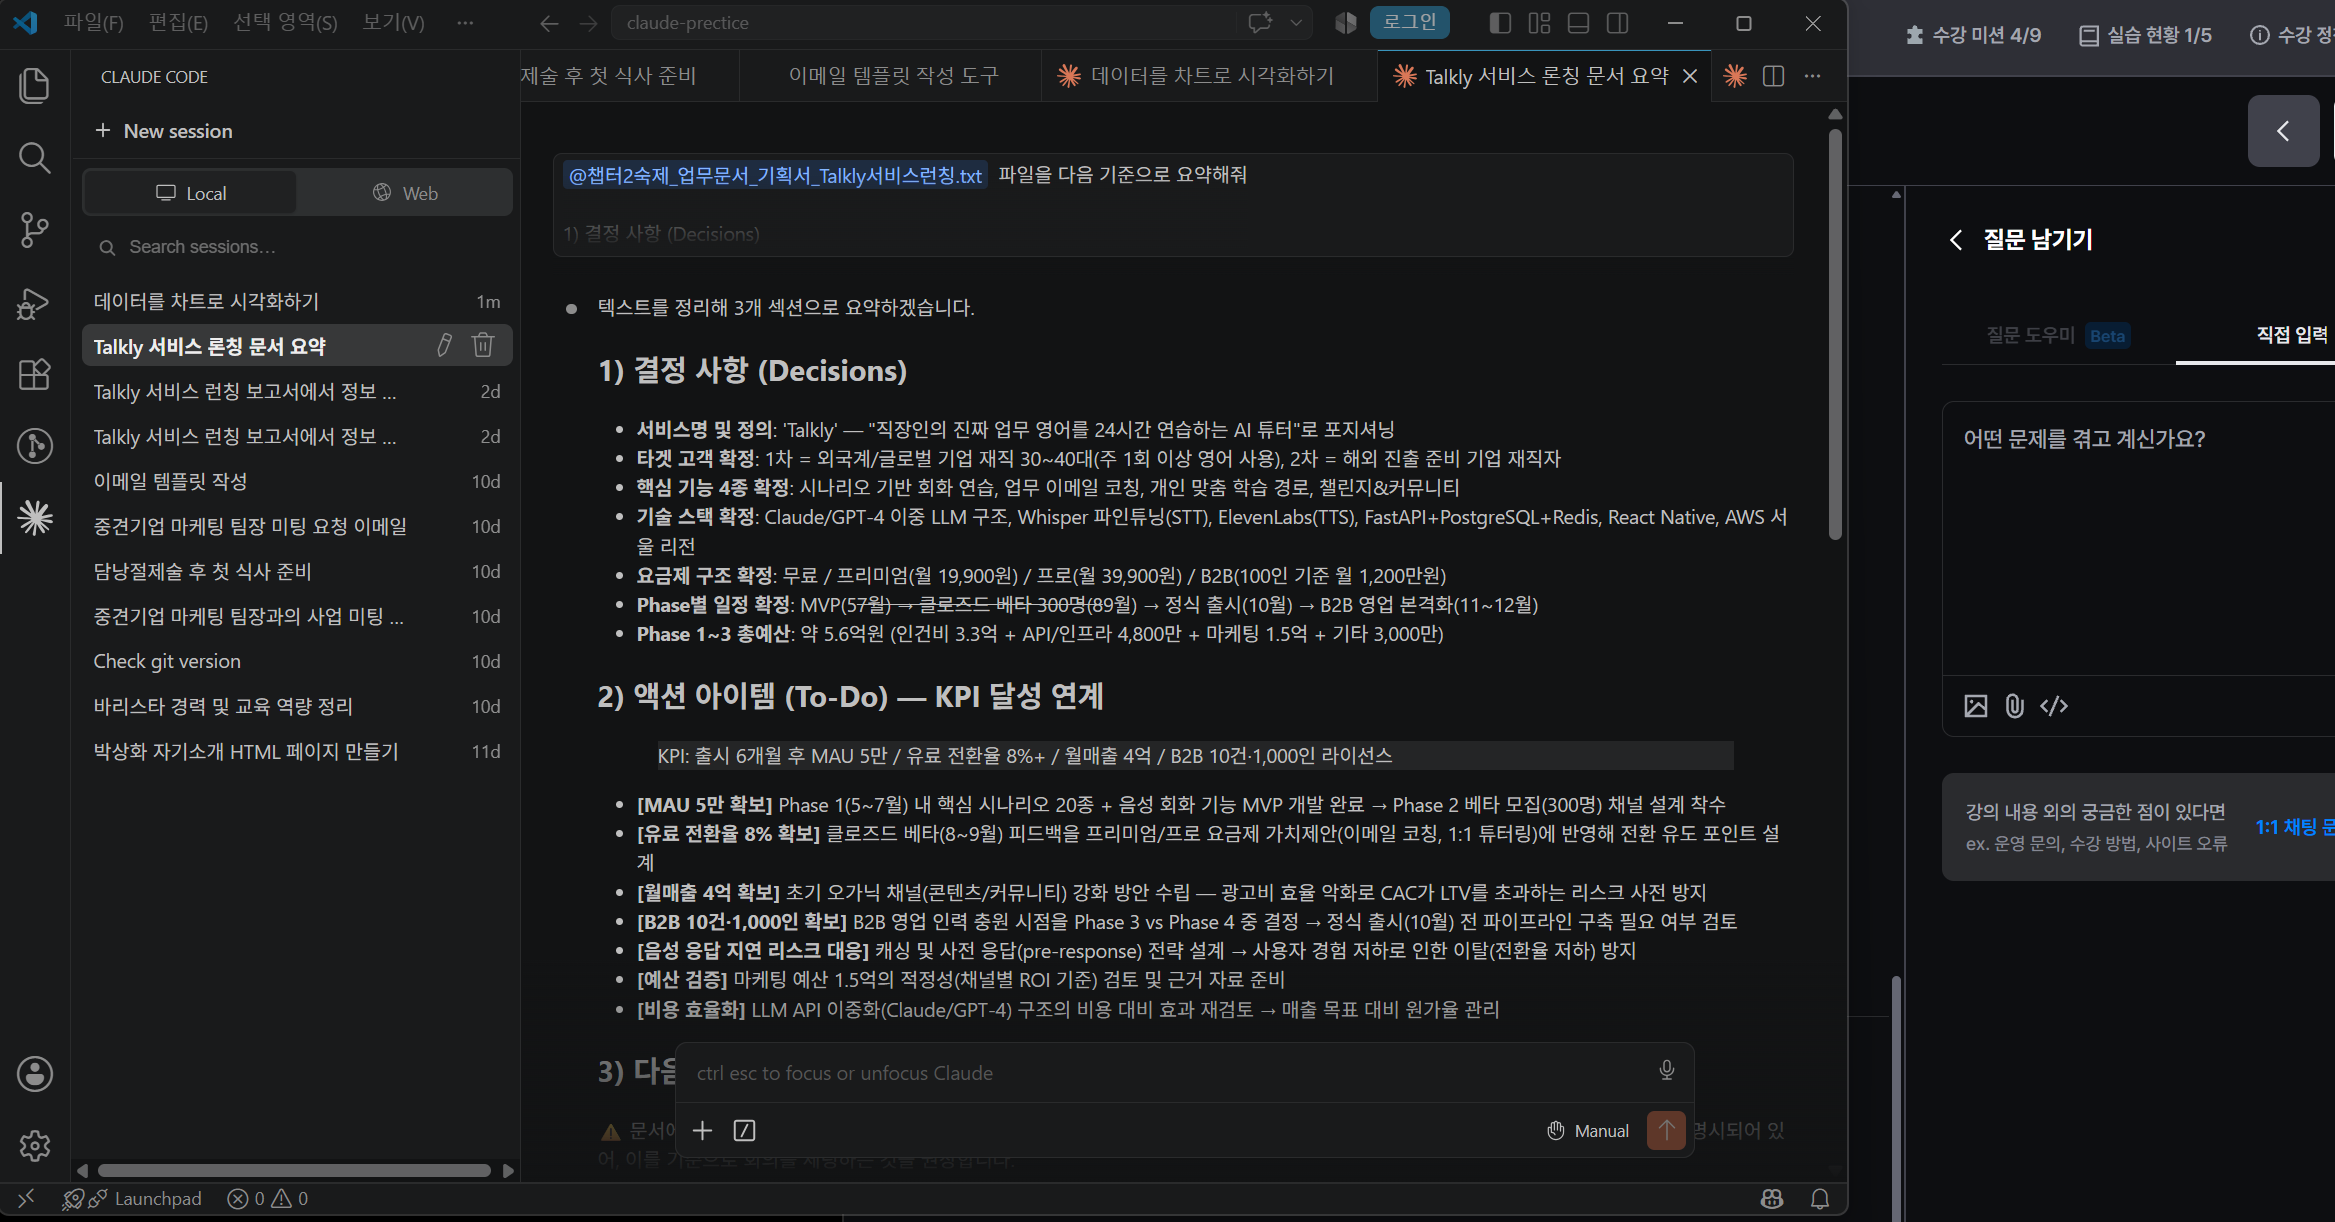Viewport: 2335px width, 1222px height.
Task: Send the message with the arrow button
Action: 1666,1130
